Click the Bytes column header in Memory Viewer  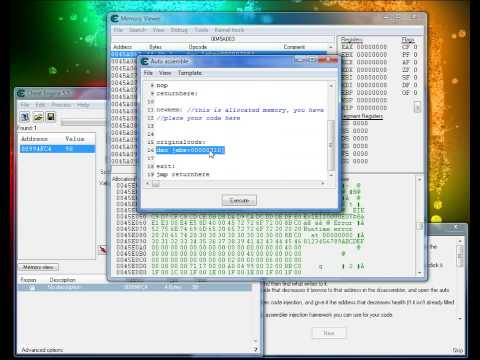[155, 47]
